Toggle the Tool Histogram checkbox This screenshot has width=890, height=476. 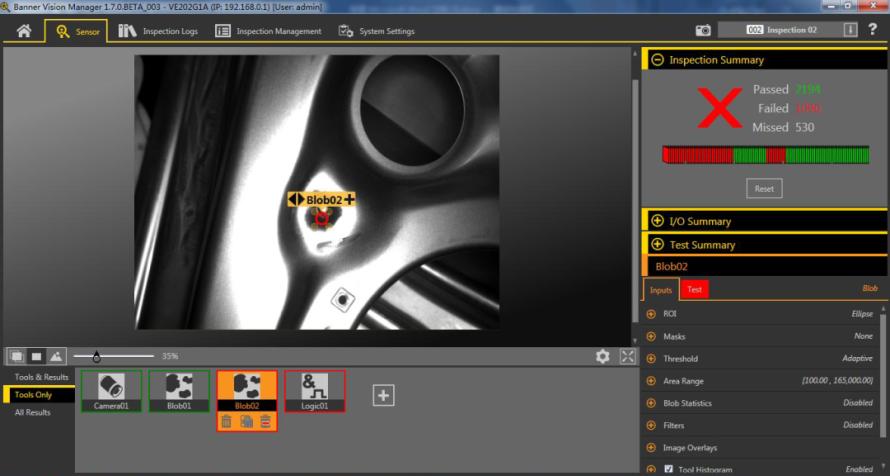[x=669, y=469]
